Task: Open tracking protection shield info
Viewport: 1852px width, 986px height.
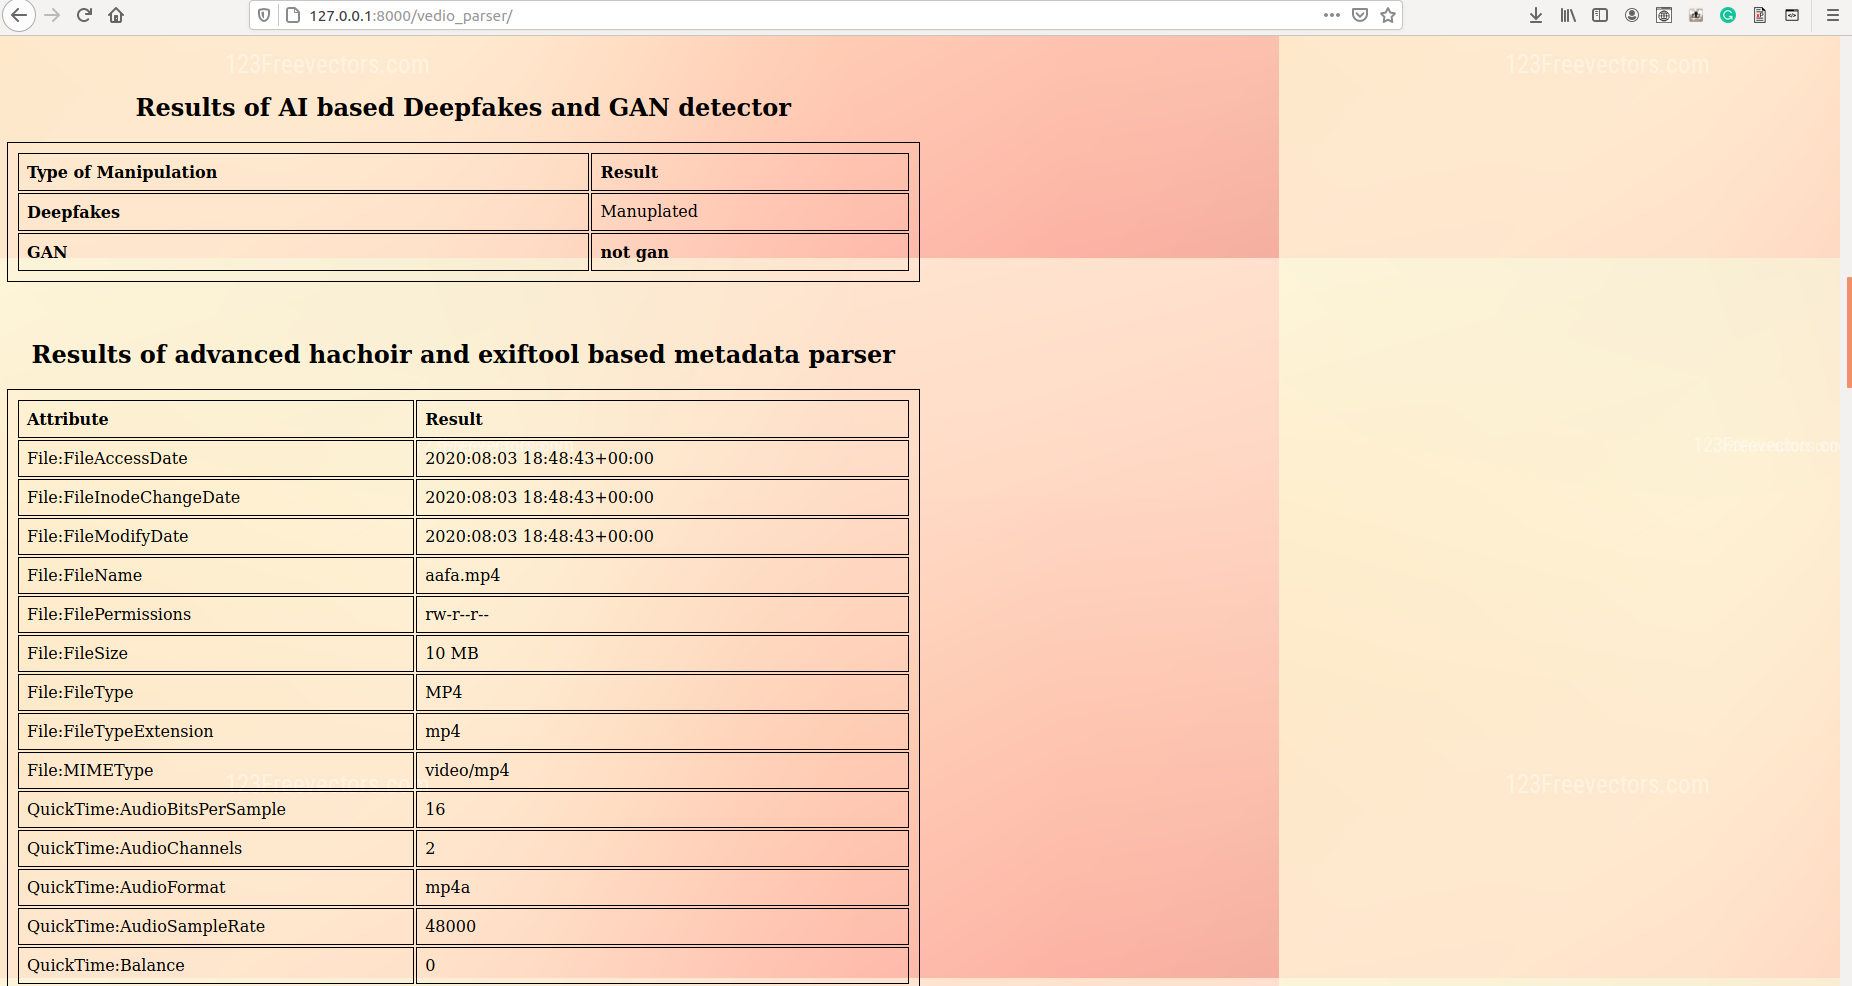Action: point(264,15)
